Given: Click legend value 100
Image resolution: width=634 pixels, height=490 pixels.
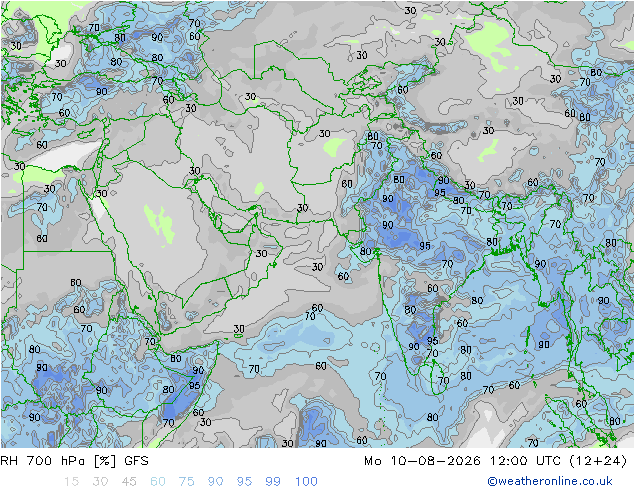Looking at the screenshot, I should [x=306, y=481].
